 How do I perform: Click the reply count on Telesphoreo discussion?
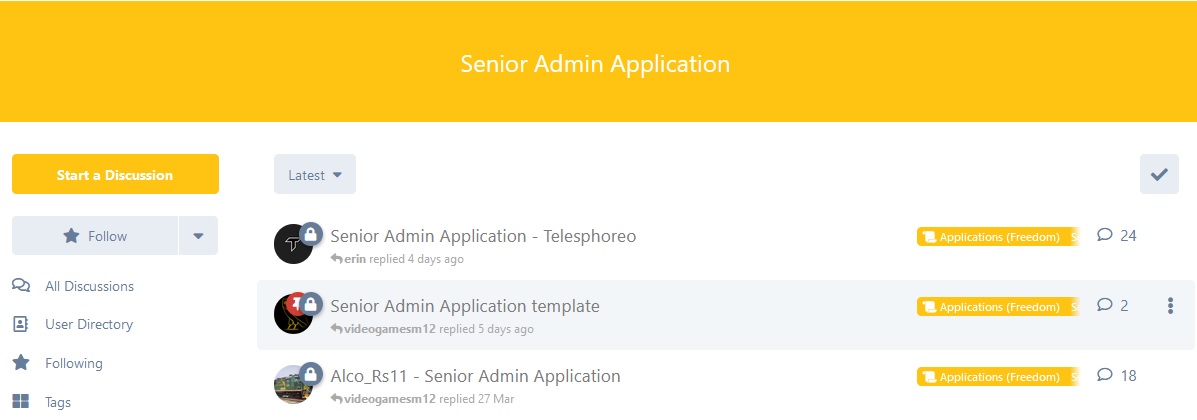[1117, 236]
